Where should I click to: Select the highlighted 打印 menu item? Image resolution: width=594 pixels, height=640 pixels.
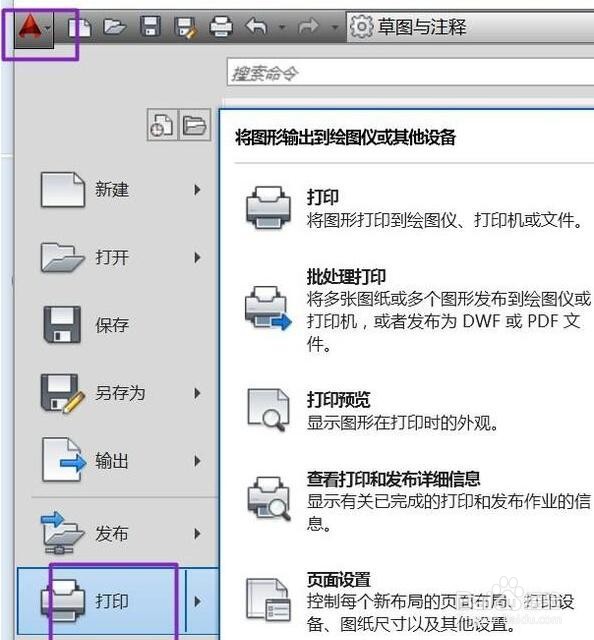[x=118, y=602]
